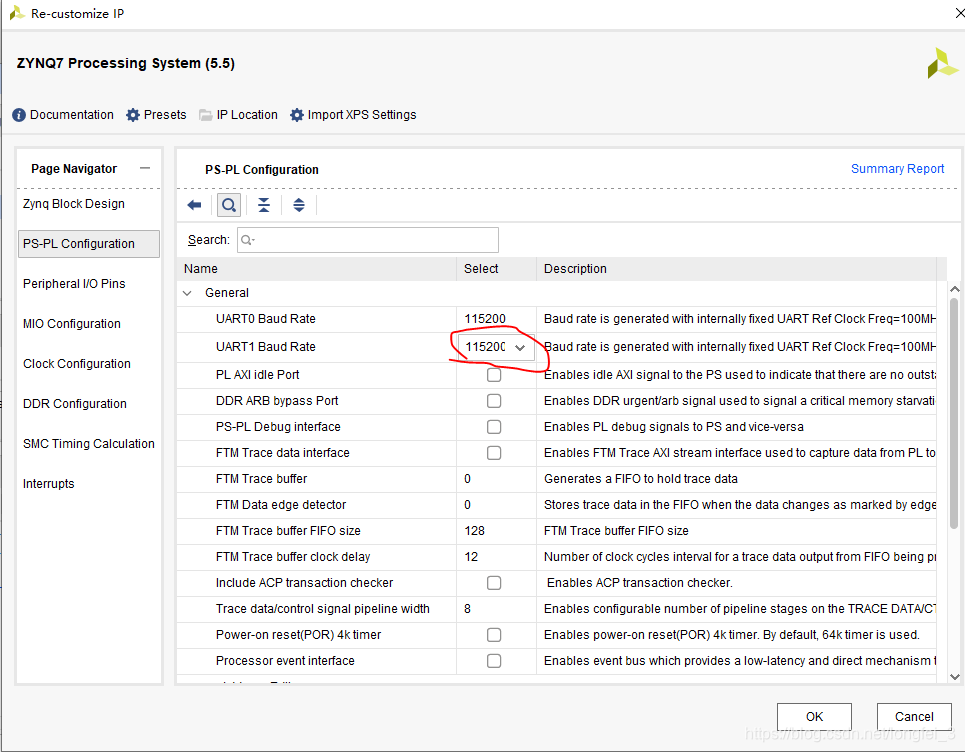Click FTM Trace buffer FIFO size value 128

pos(474,530)
